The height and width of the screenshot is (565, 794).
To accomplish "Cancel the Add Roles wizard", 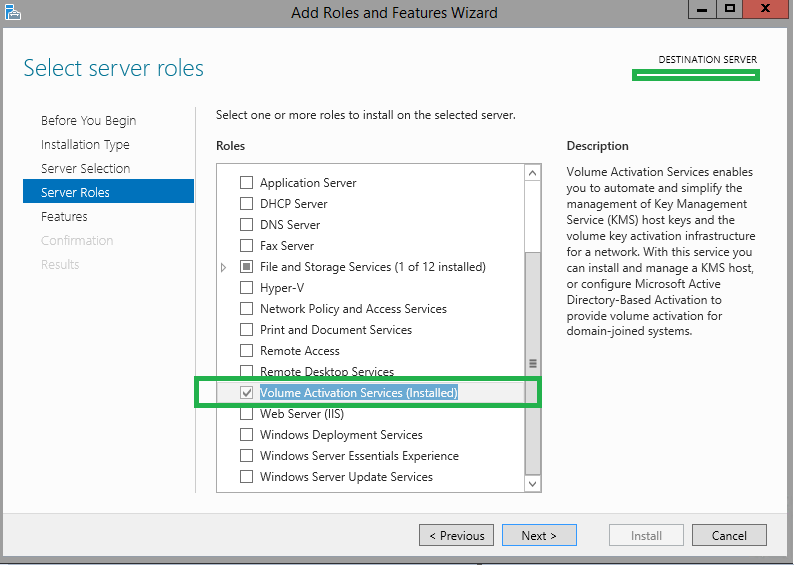I will point(729,536).
